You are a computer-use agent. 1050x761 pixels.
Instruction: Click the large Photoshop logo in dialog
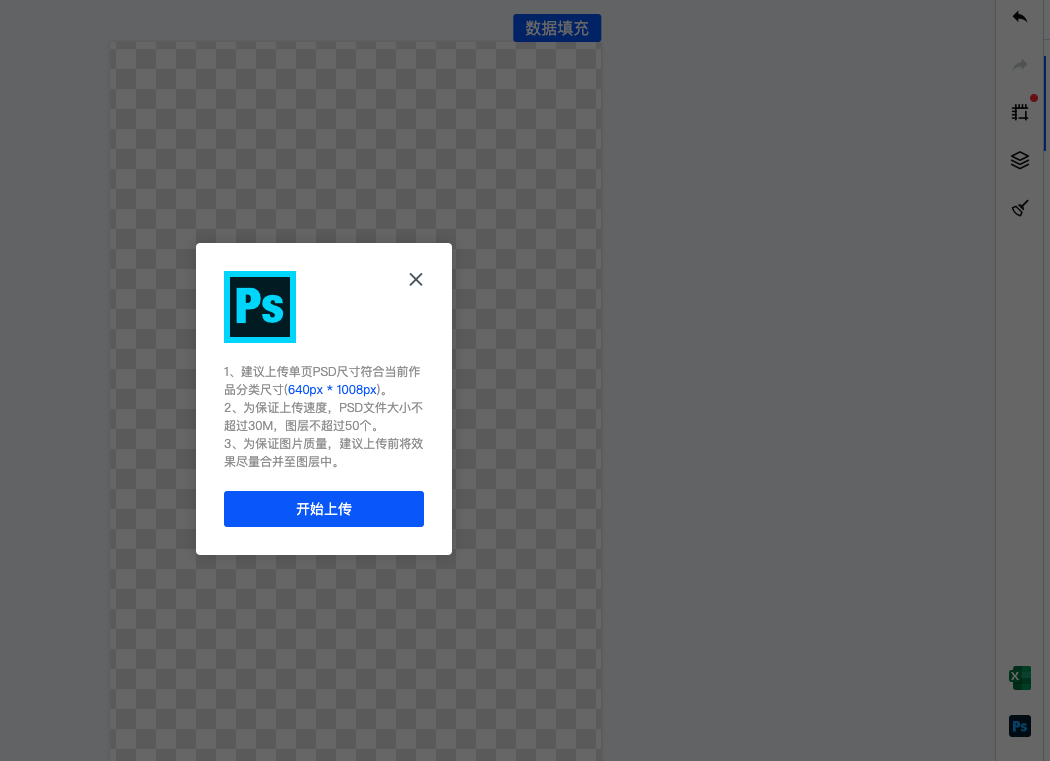pyautogui.click(x=260, y=307)
